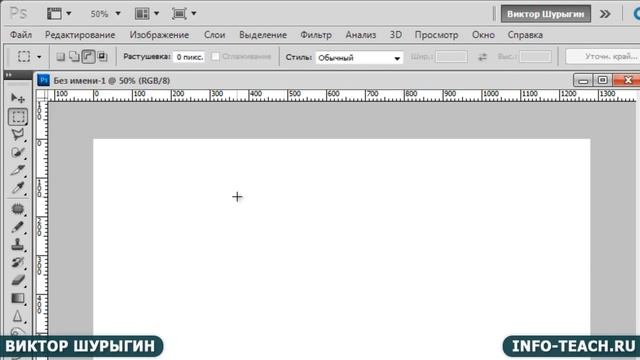Image resolution: width=640 pixels, height=360 pixels.
Task: Open the Стиль dropdown showing Обычный
Action: pos(359,58)
